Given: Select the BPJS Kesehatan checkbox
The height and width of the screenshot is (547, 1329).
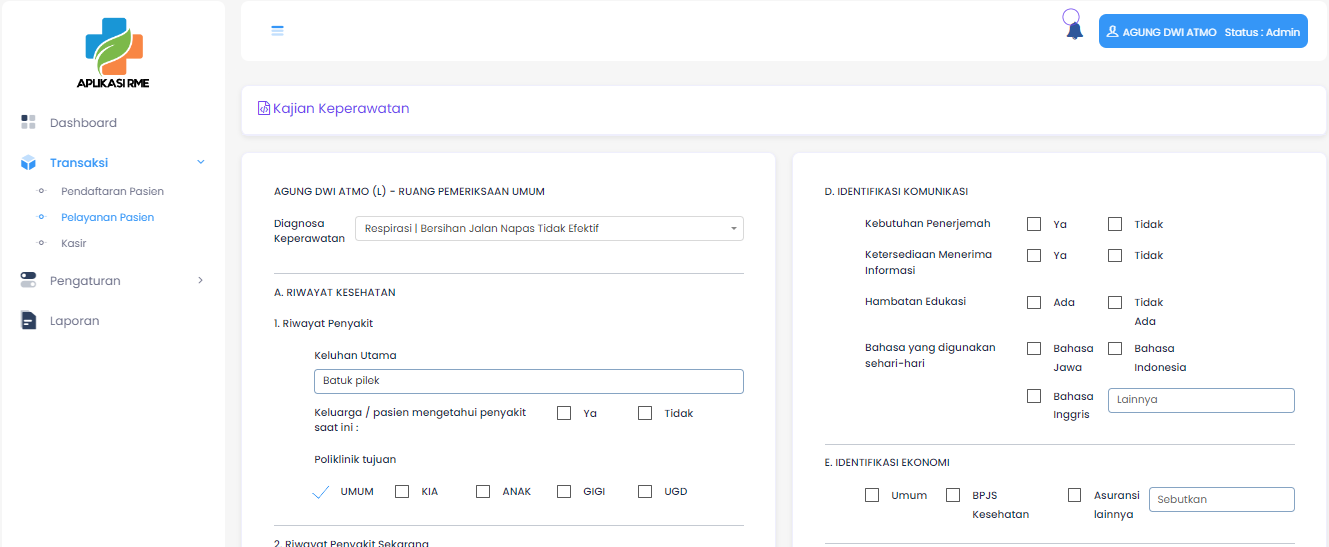Looking at the screenshot, I should [953, 495].
